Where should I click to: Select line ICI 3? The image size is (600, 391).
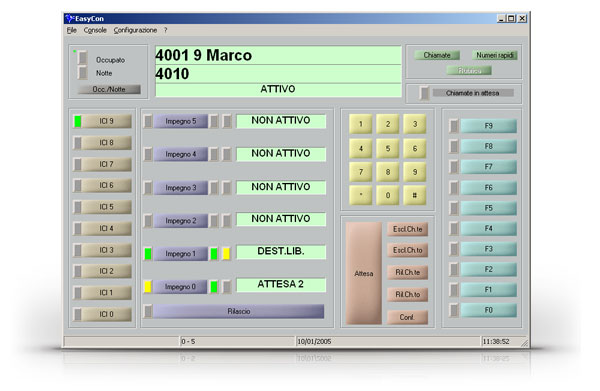click(107, 250)
